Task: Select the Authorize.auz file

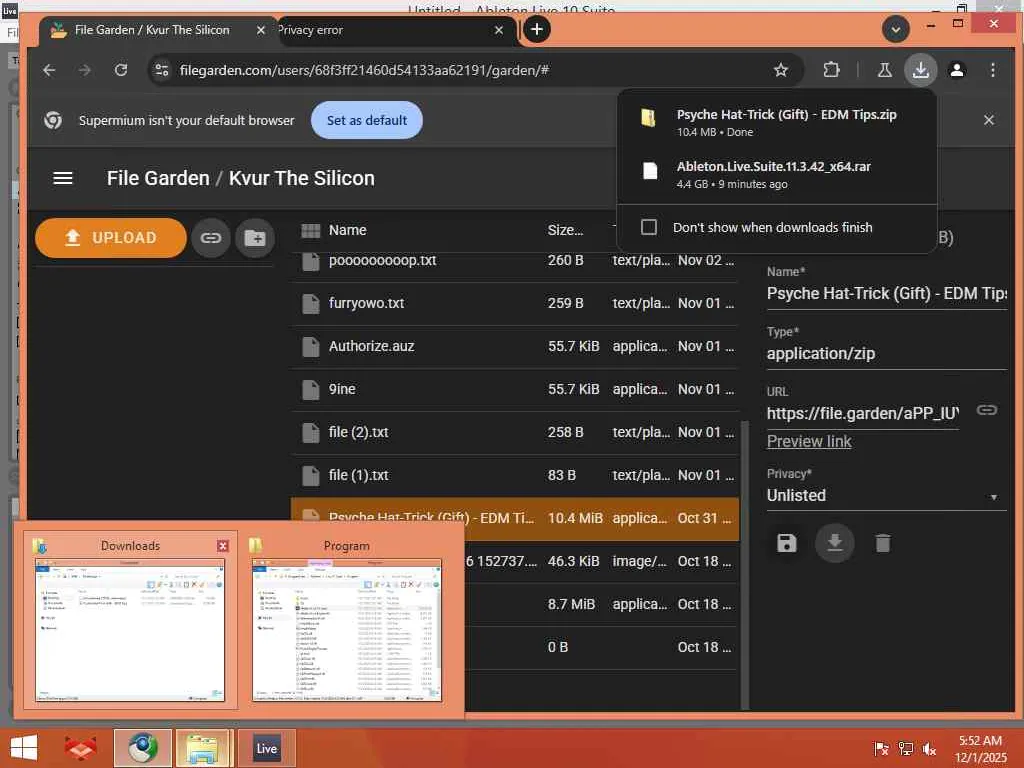Action: [515, 346]
